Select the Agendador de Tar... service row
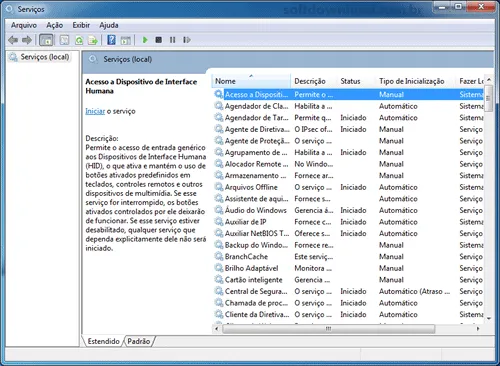The height and width of the screenshot is (366, 500). (x=349, y=118)
